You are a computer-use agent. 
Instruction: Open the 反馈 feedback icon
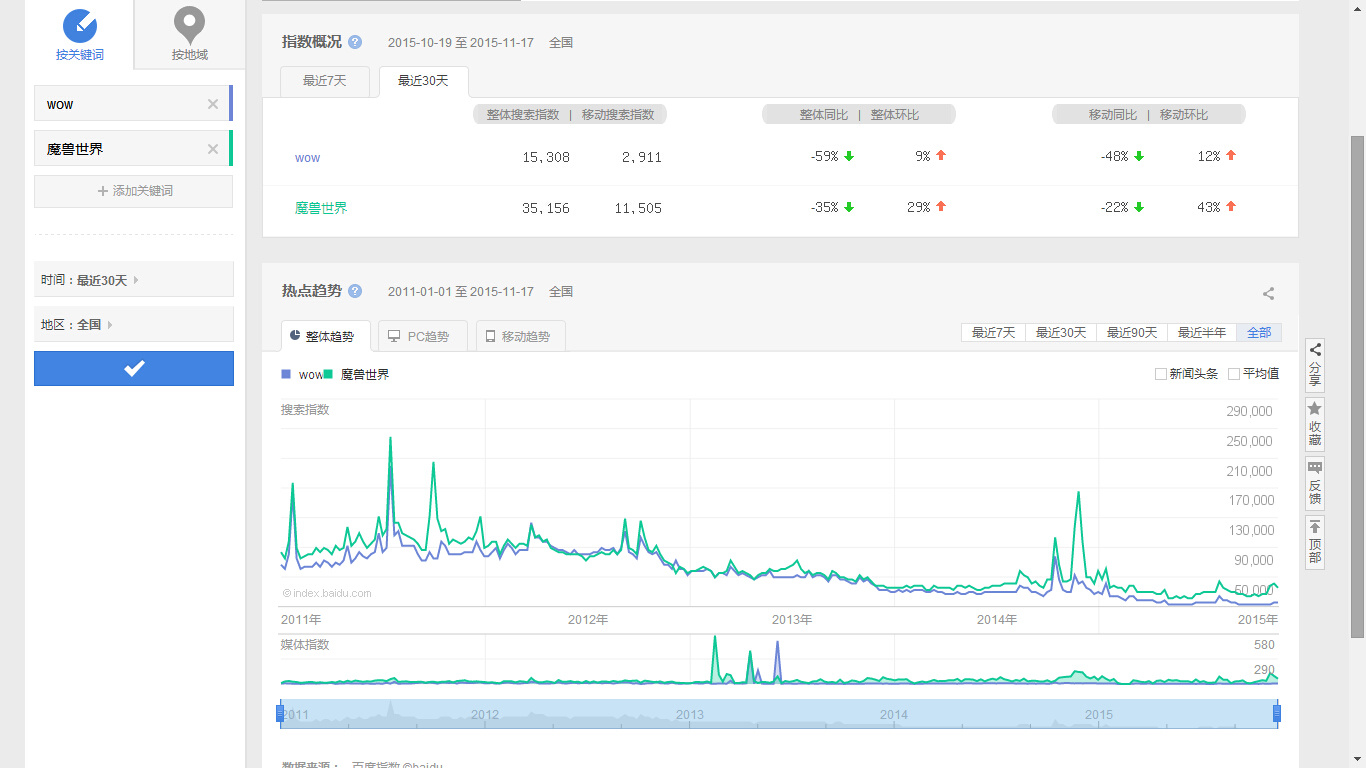[1313, 483]
